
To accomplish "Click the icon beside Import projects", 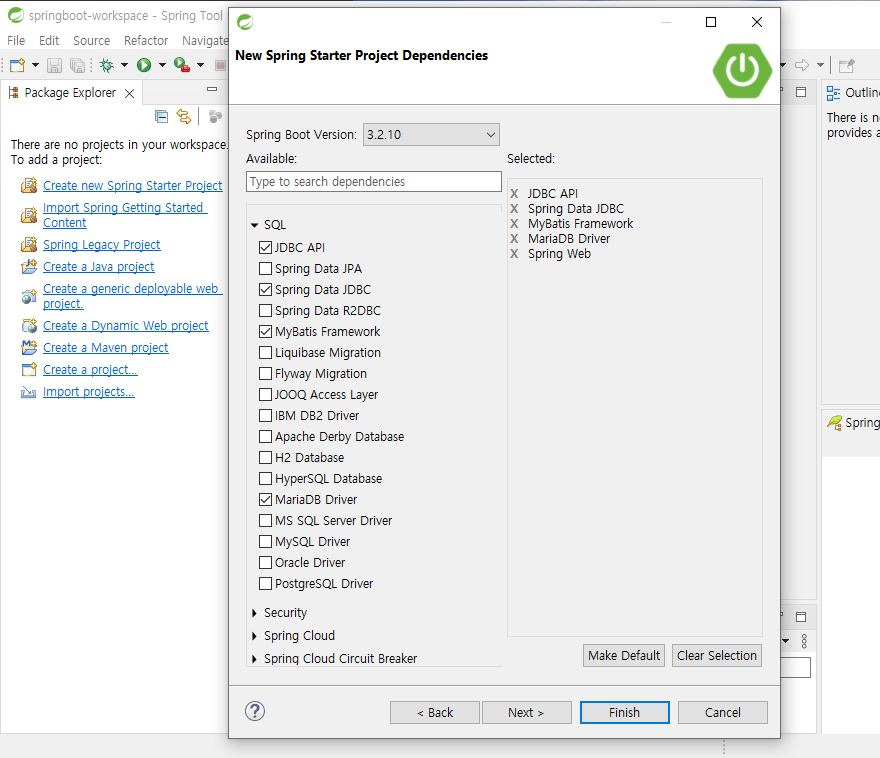I will (x=29, y=392).
